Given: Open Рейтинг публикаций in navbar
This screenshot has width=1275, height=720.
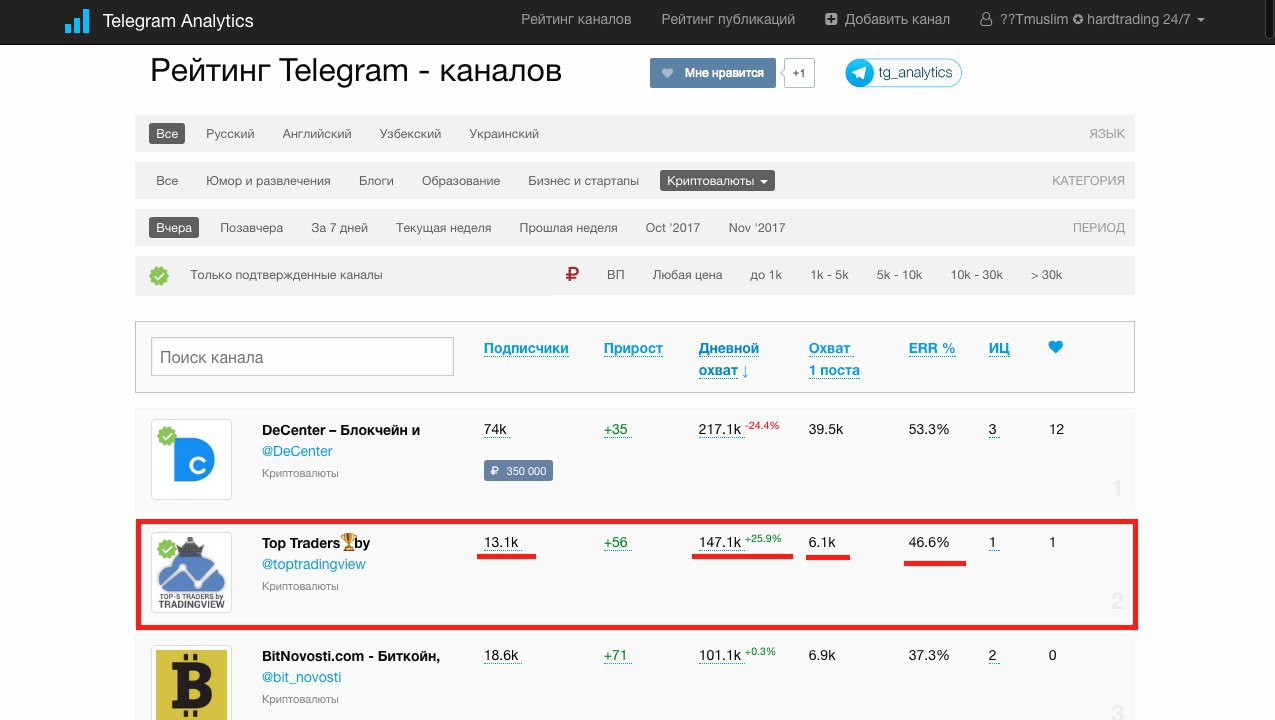Looking at the screenshot, I should (728, 19).
